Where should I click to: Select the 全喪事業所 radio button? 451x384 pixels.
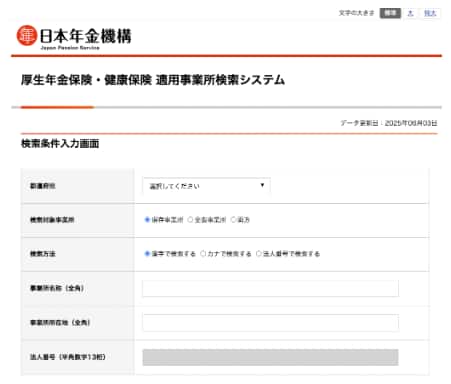pyautogui.click(x=190, y=220)
